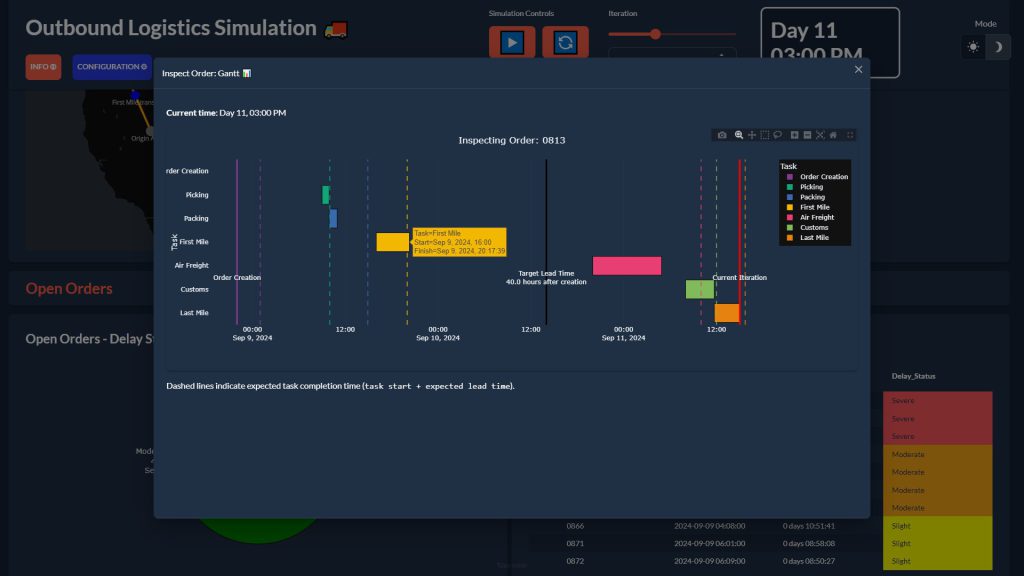
Task: Download the Gantt plot as PNG (camera icon)
Action: 722,135
